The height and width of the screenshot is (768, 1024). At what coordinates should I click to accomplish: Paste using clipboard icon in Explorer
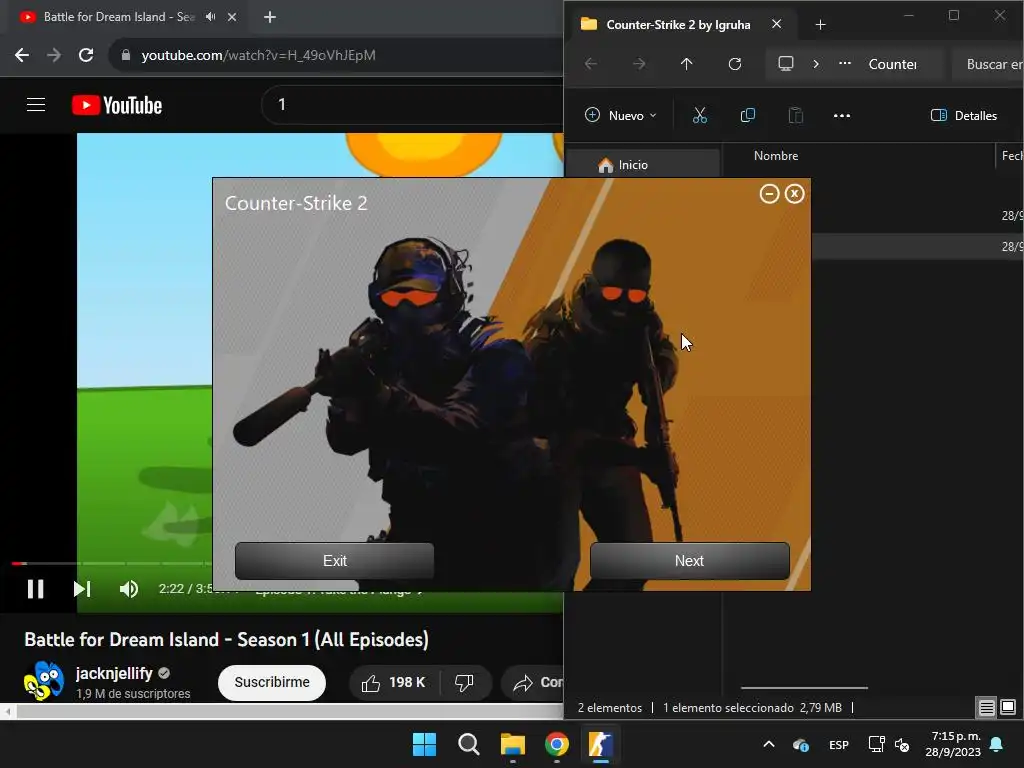click(x=795, y=116)
